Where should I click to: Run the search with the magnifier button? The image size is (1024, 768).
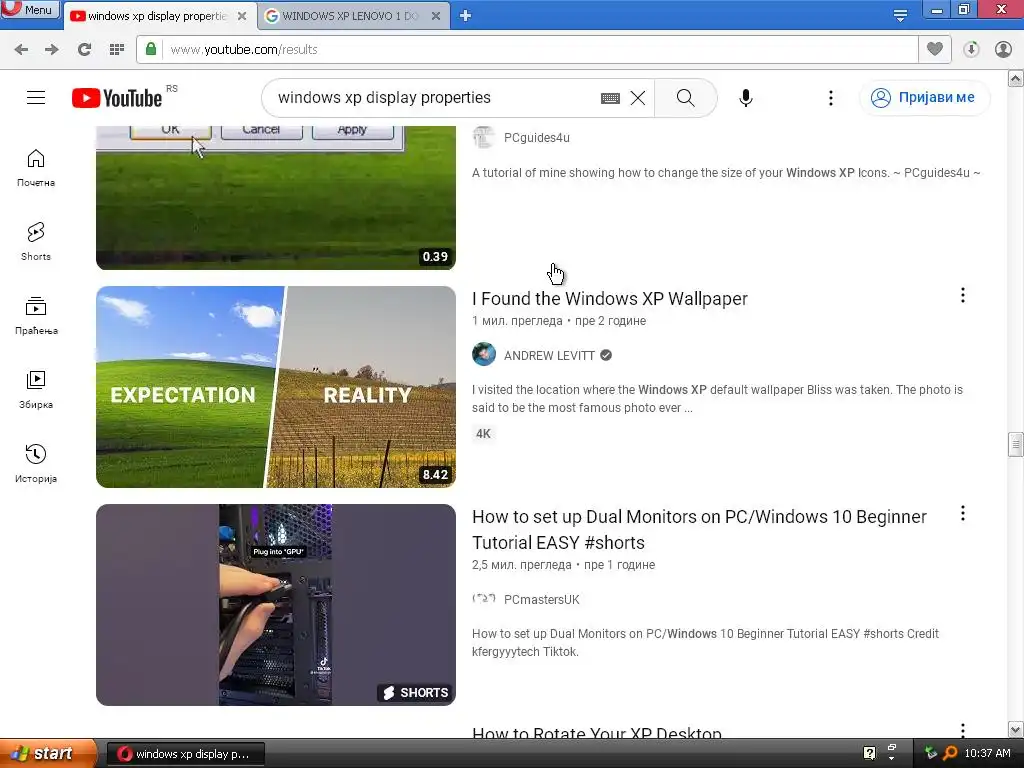(x=686, y=98)
